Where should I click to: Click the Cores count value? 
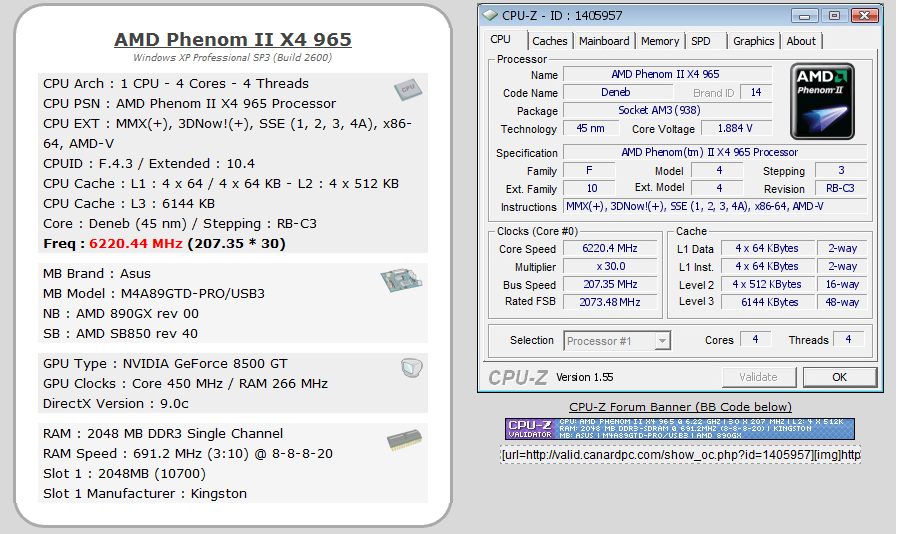point(756,339)
